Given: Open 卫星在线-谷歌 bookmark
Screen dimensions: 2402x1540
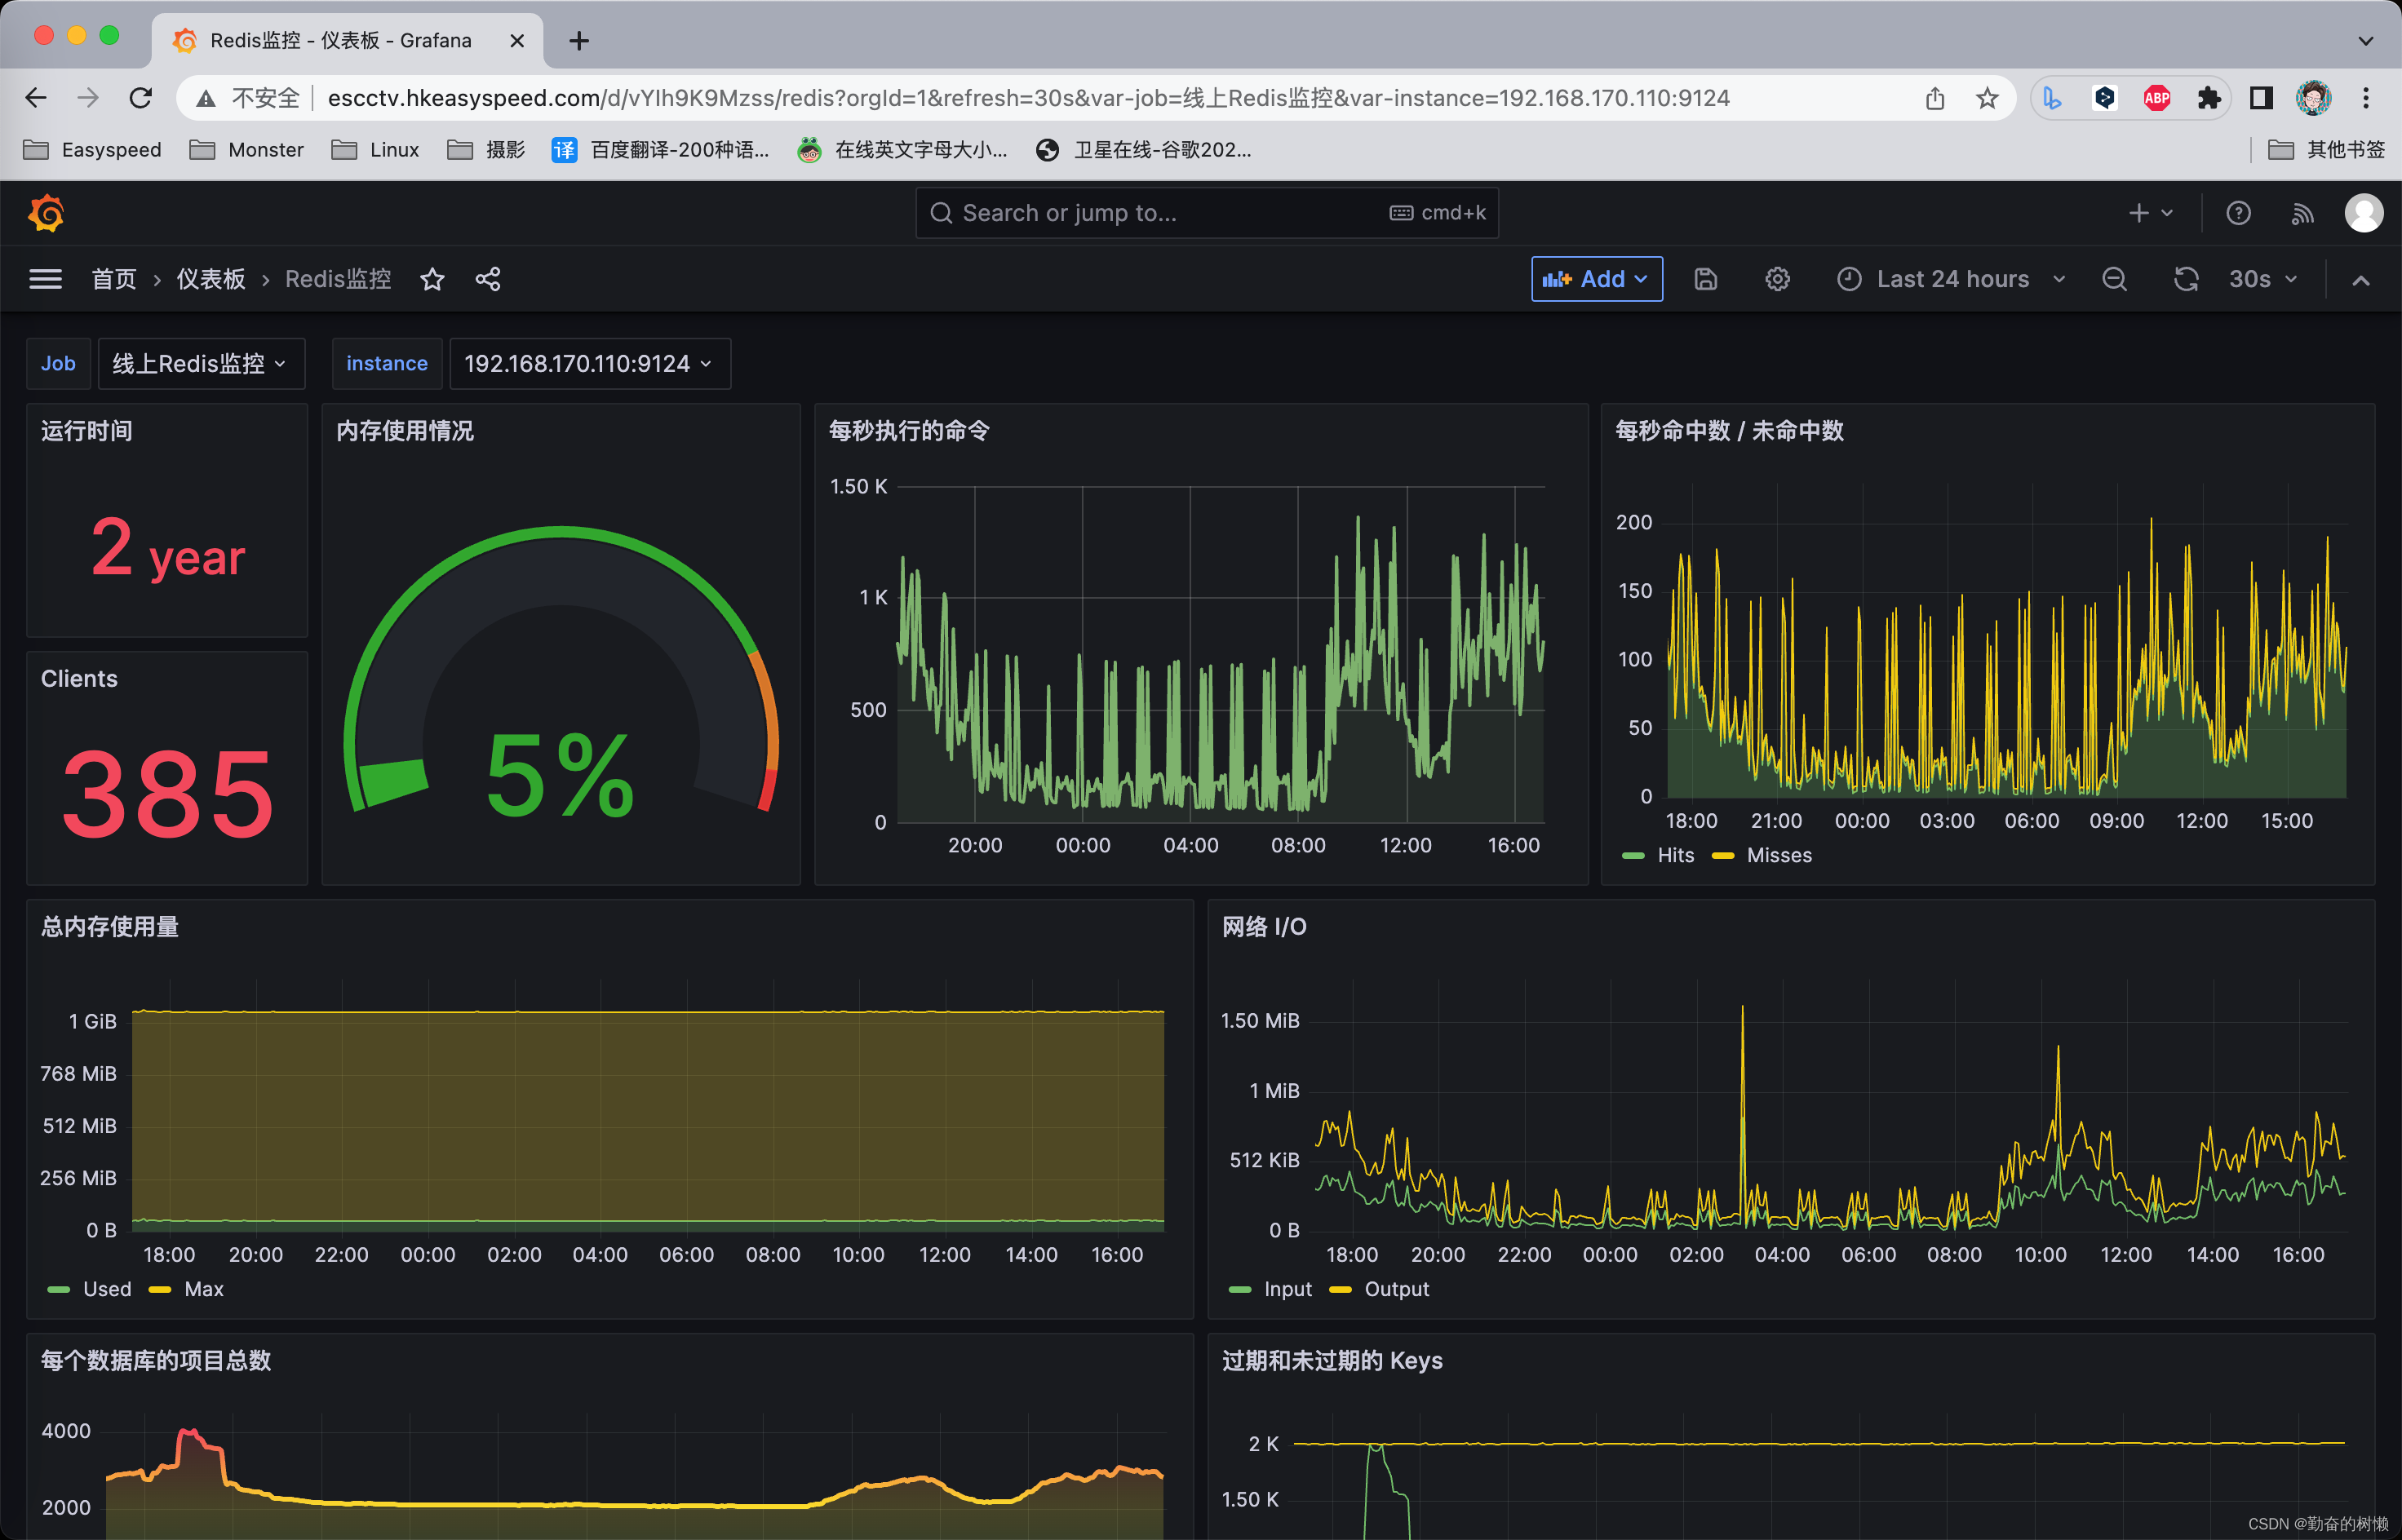Looking at the screenshot, I should (1143, 150).
